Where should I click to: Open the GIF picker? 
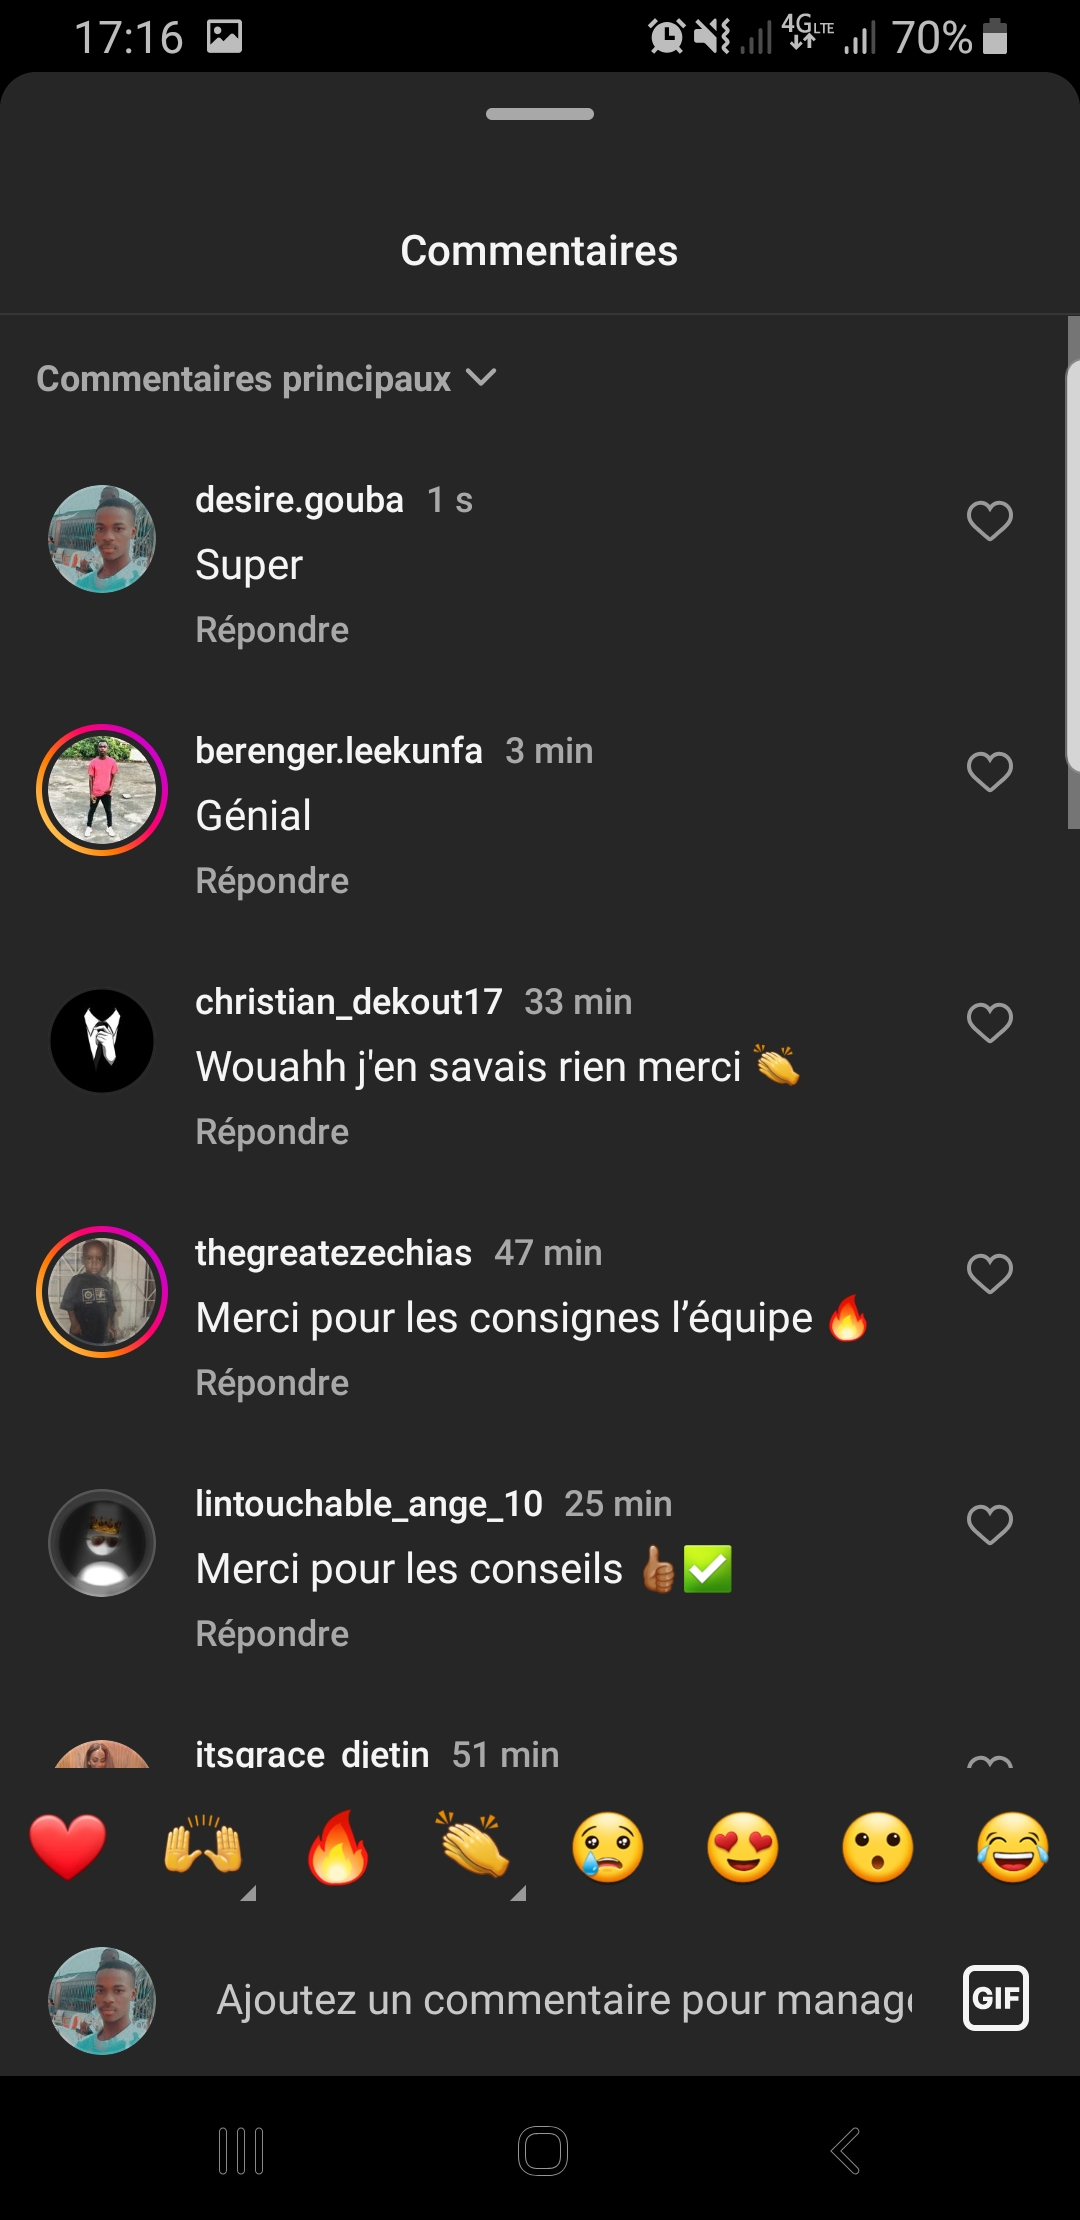(995, 1998)
